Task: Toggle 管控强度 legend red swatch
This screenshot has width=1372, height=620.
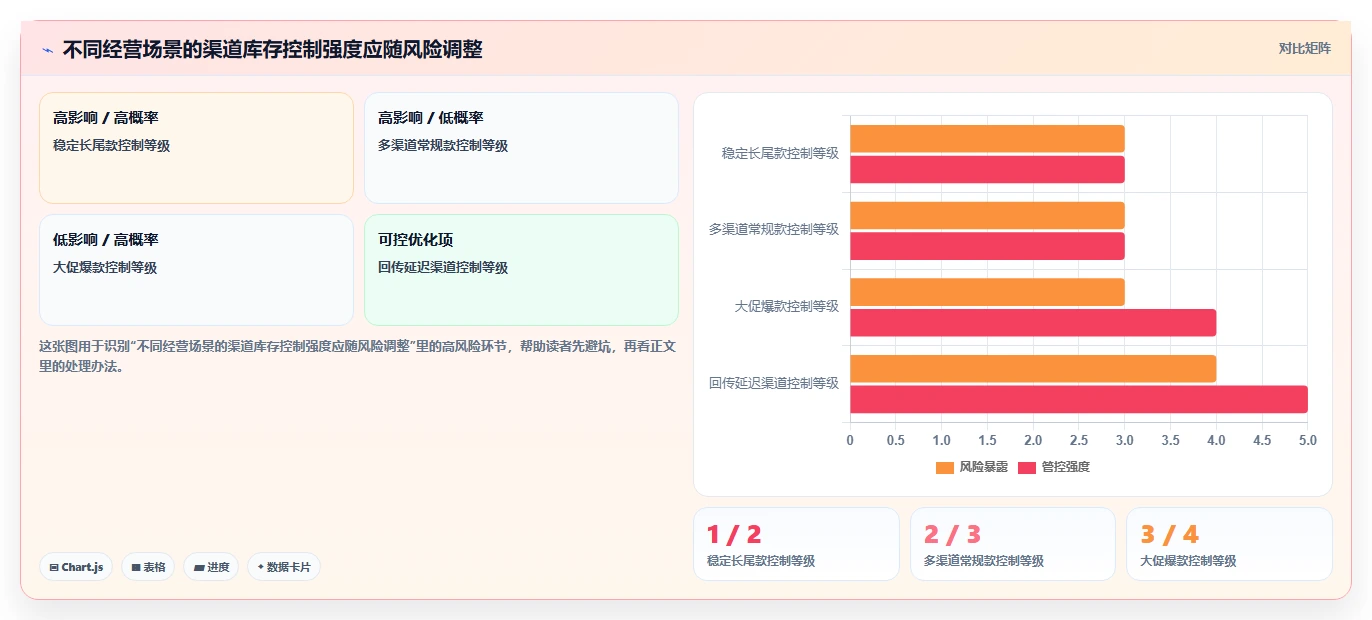Action: (x=1027, y=467)
